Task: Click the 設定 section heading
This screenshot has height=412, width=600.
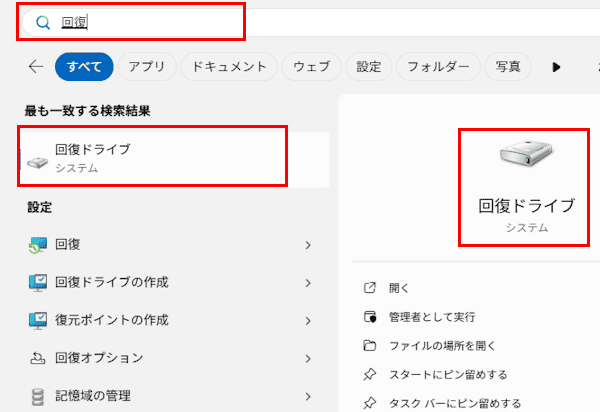Action: point(39,207)
